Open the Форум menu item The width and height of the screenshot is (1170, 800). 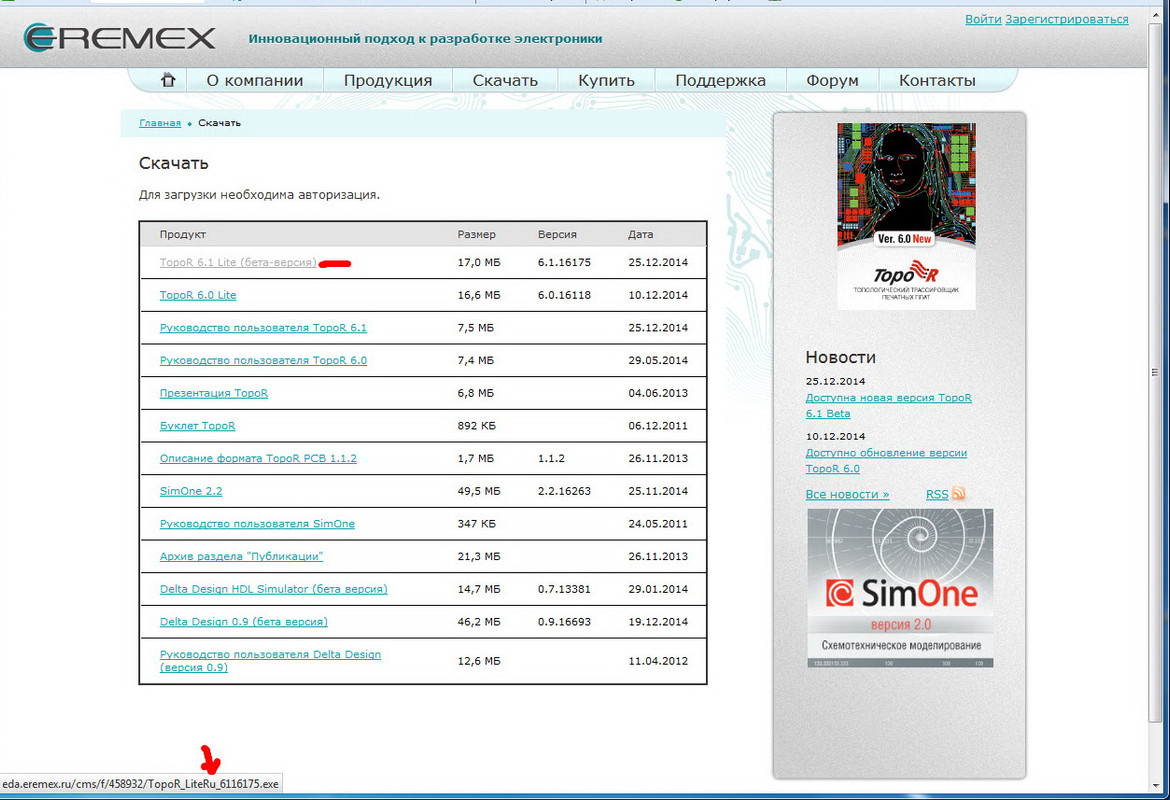click(832, 81)
